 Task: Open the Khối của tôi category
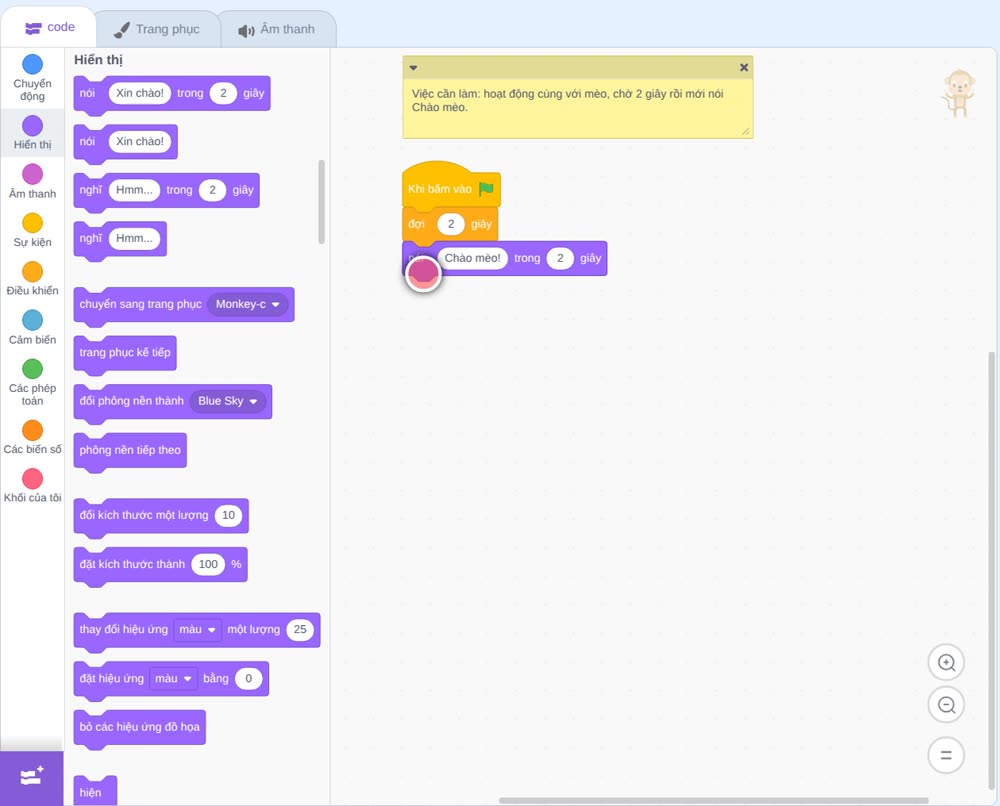point(33,486)
